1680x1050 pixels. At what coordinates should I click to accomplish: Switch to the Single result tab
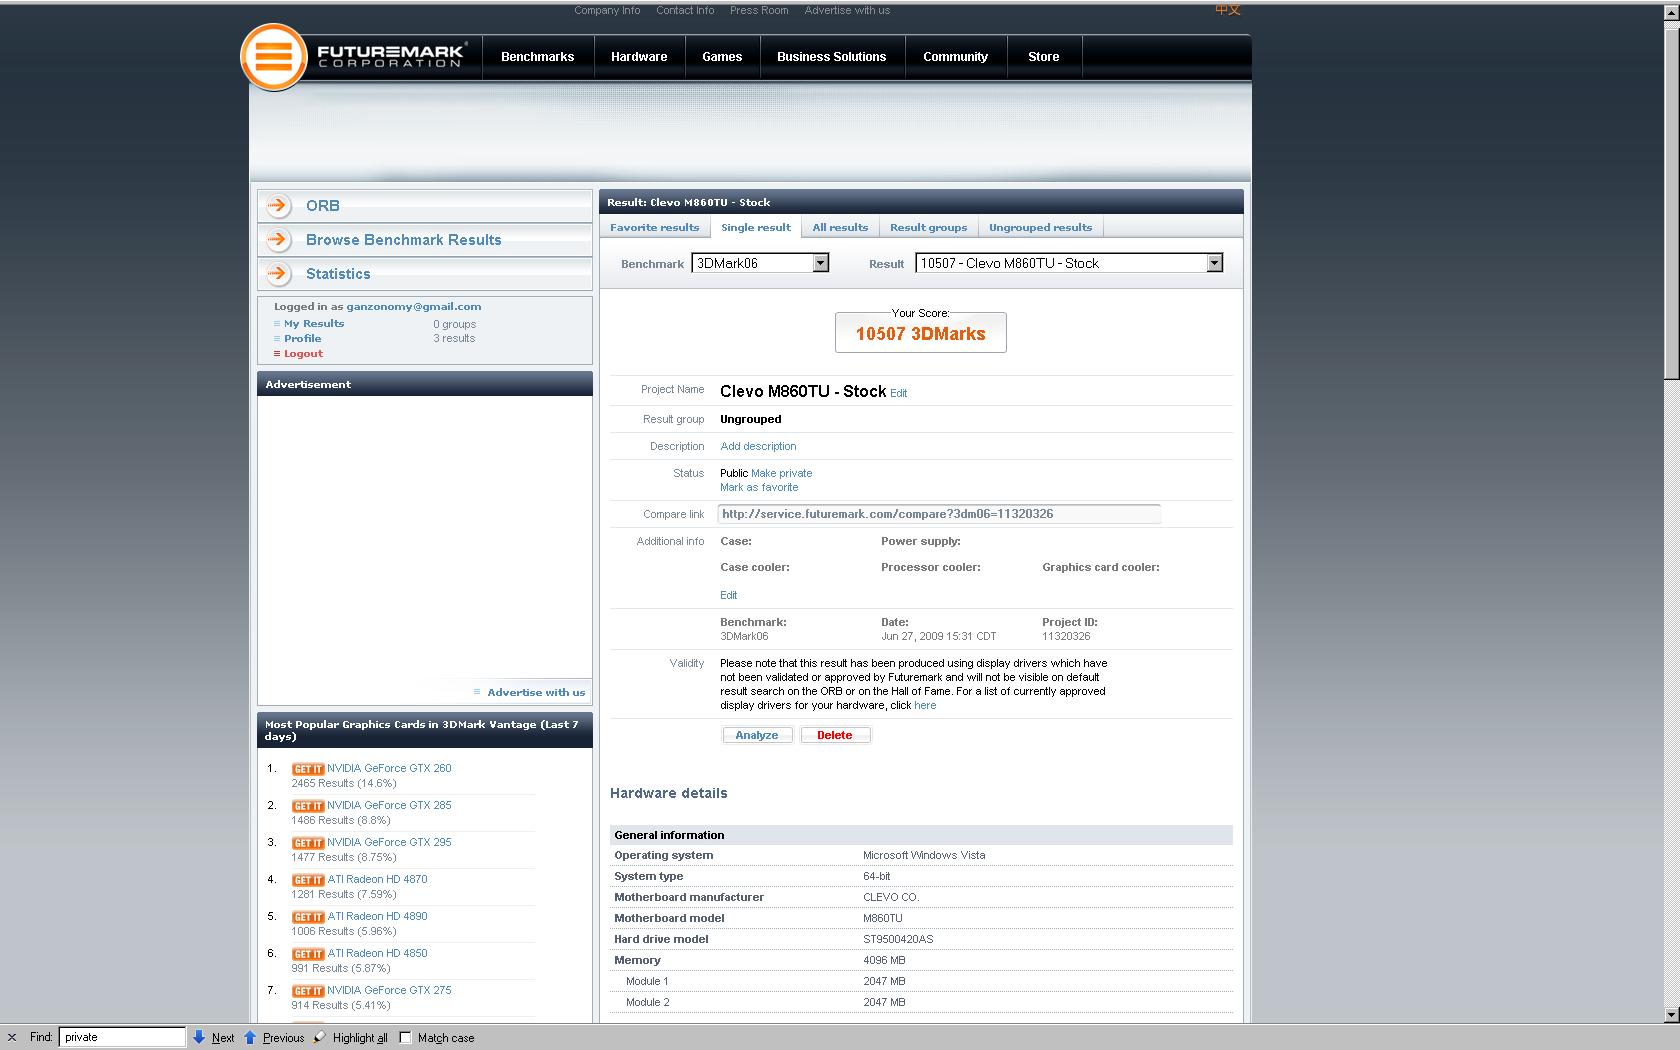[756, 228]
